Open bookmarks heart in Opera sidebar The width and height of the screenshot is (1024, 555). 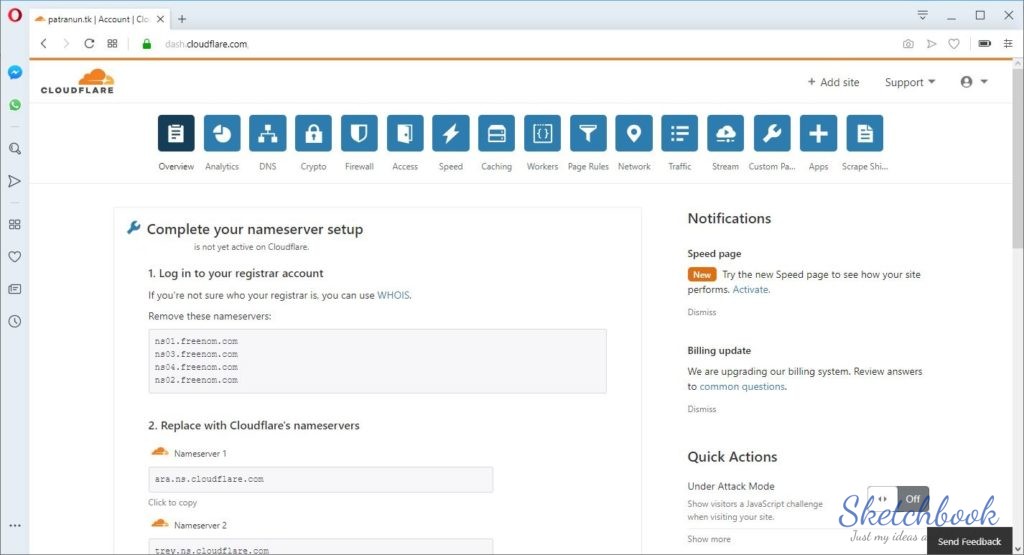14,257
